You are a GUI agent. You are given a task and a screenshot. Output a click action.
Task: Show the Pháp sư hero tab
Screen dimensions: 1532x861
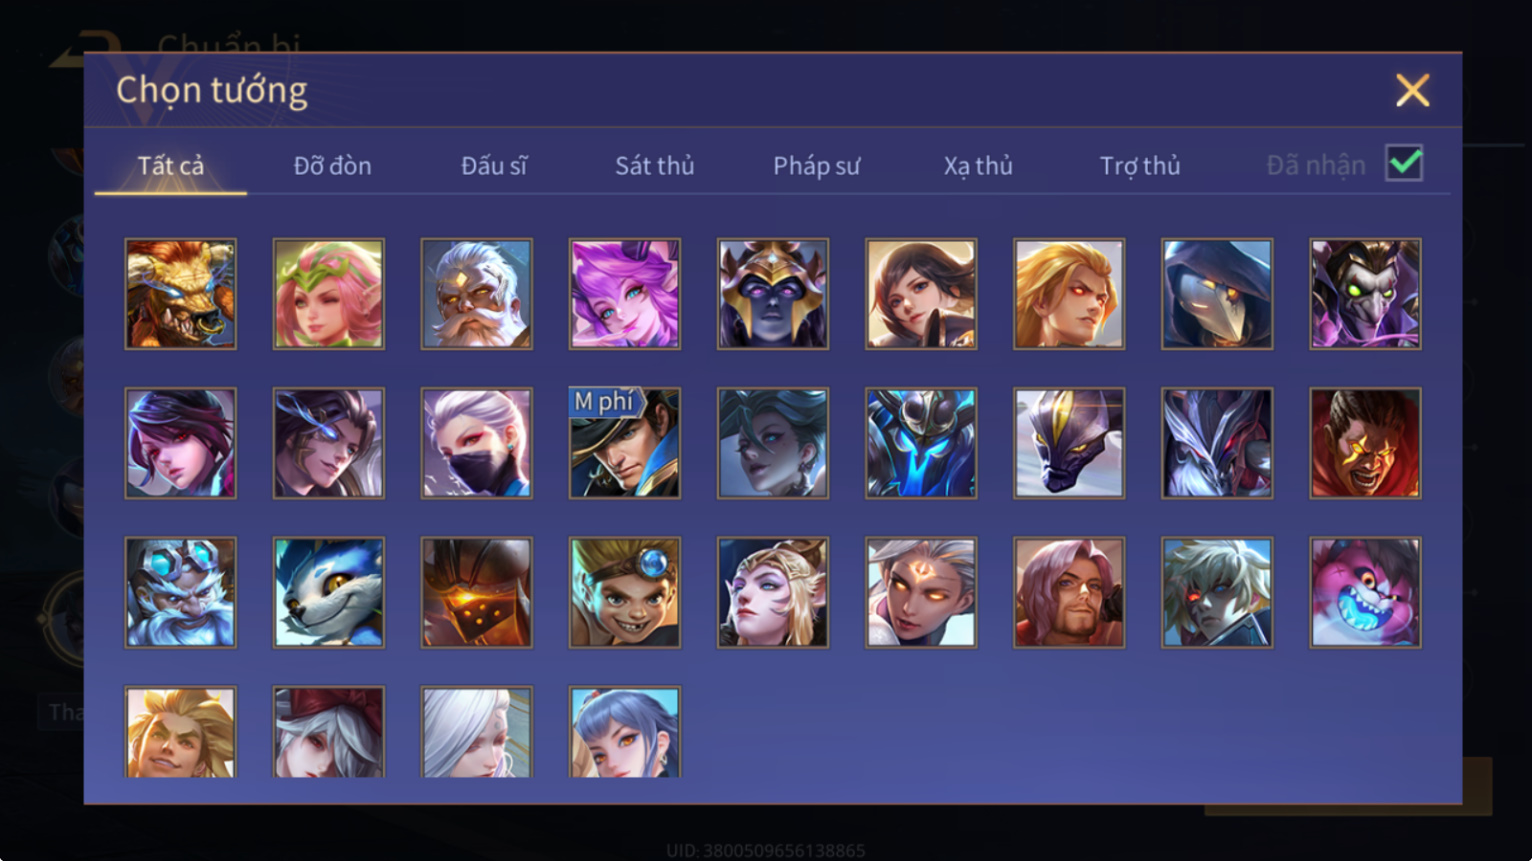pos(816,165)
